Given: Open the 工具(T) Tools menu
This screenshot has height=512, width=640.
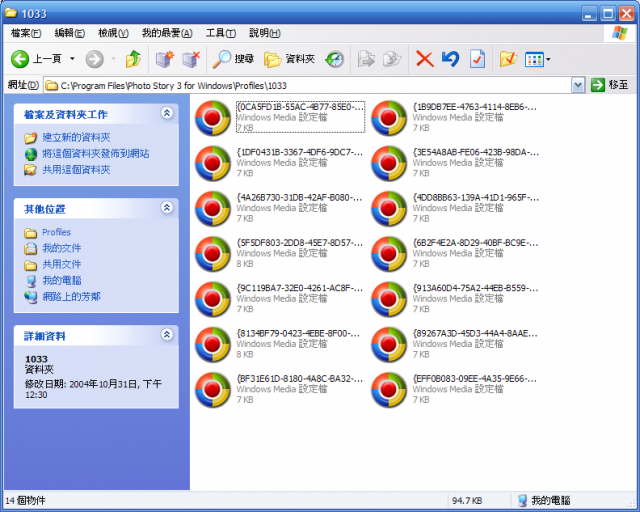Looking at the screenshot, I should 220,33.
